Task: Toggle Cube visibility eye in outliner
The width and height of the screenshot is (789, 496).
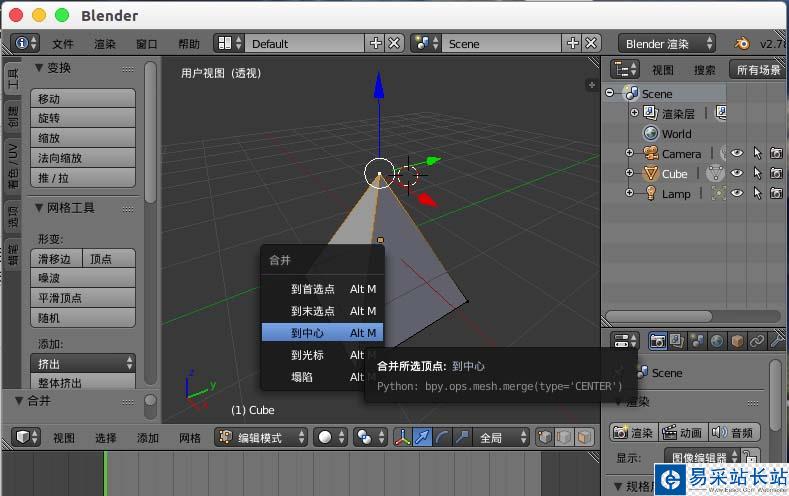Action: tap(737, 173)
